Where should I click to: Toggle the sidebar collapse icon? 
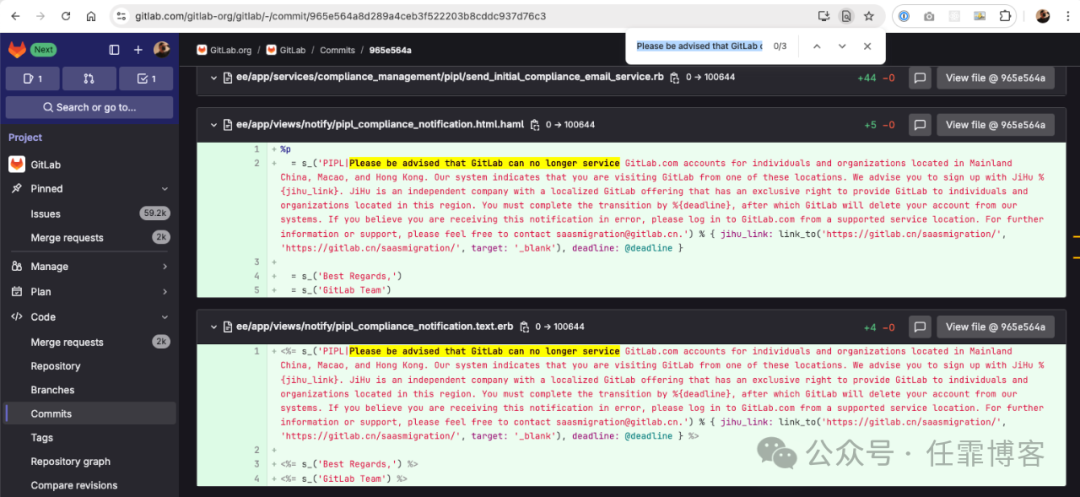114,50
